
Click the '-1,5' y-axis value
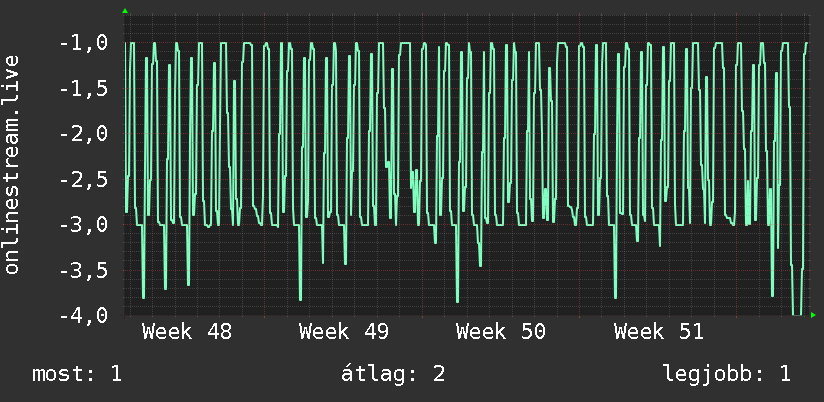[x=84, y=89]
